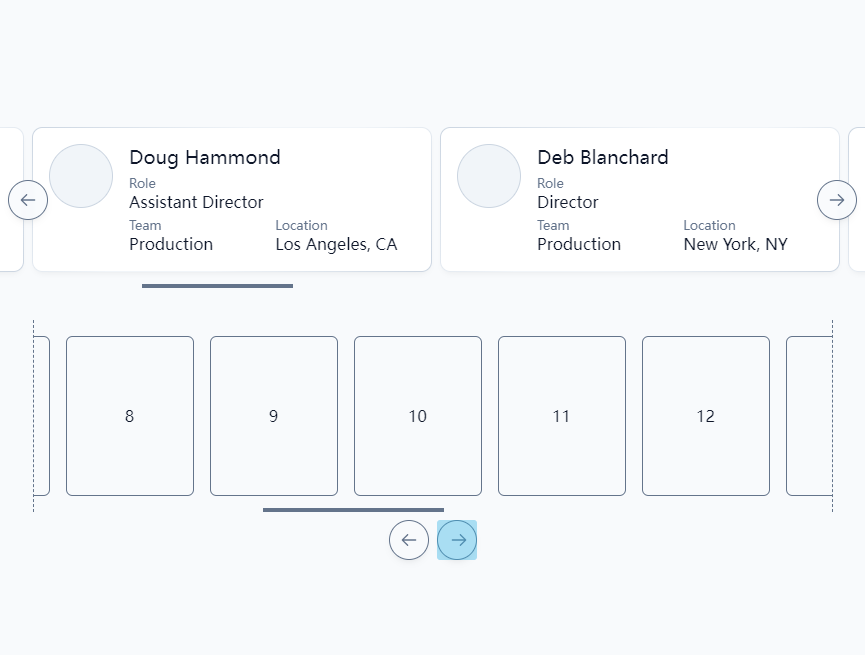Click the partially visible slide after 12
865x655 pixels.
coord(809,416)
